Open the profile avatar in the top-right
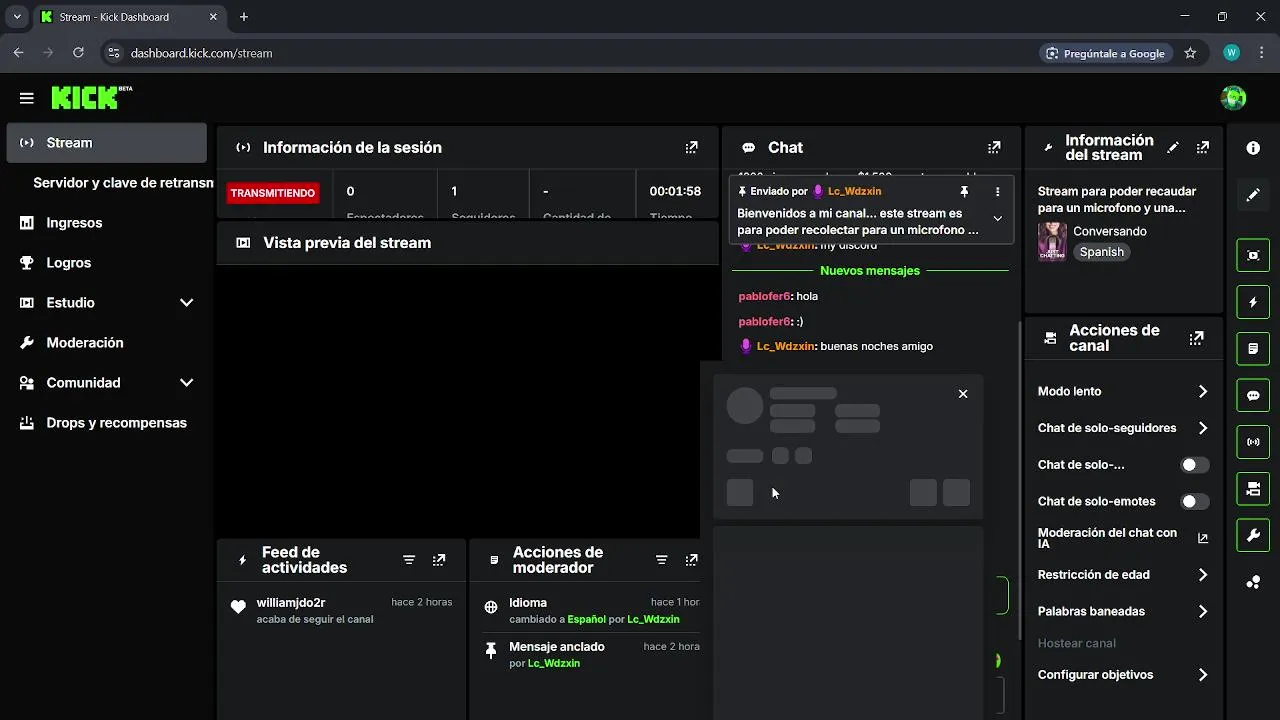 (1233, 98)
